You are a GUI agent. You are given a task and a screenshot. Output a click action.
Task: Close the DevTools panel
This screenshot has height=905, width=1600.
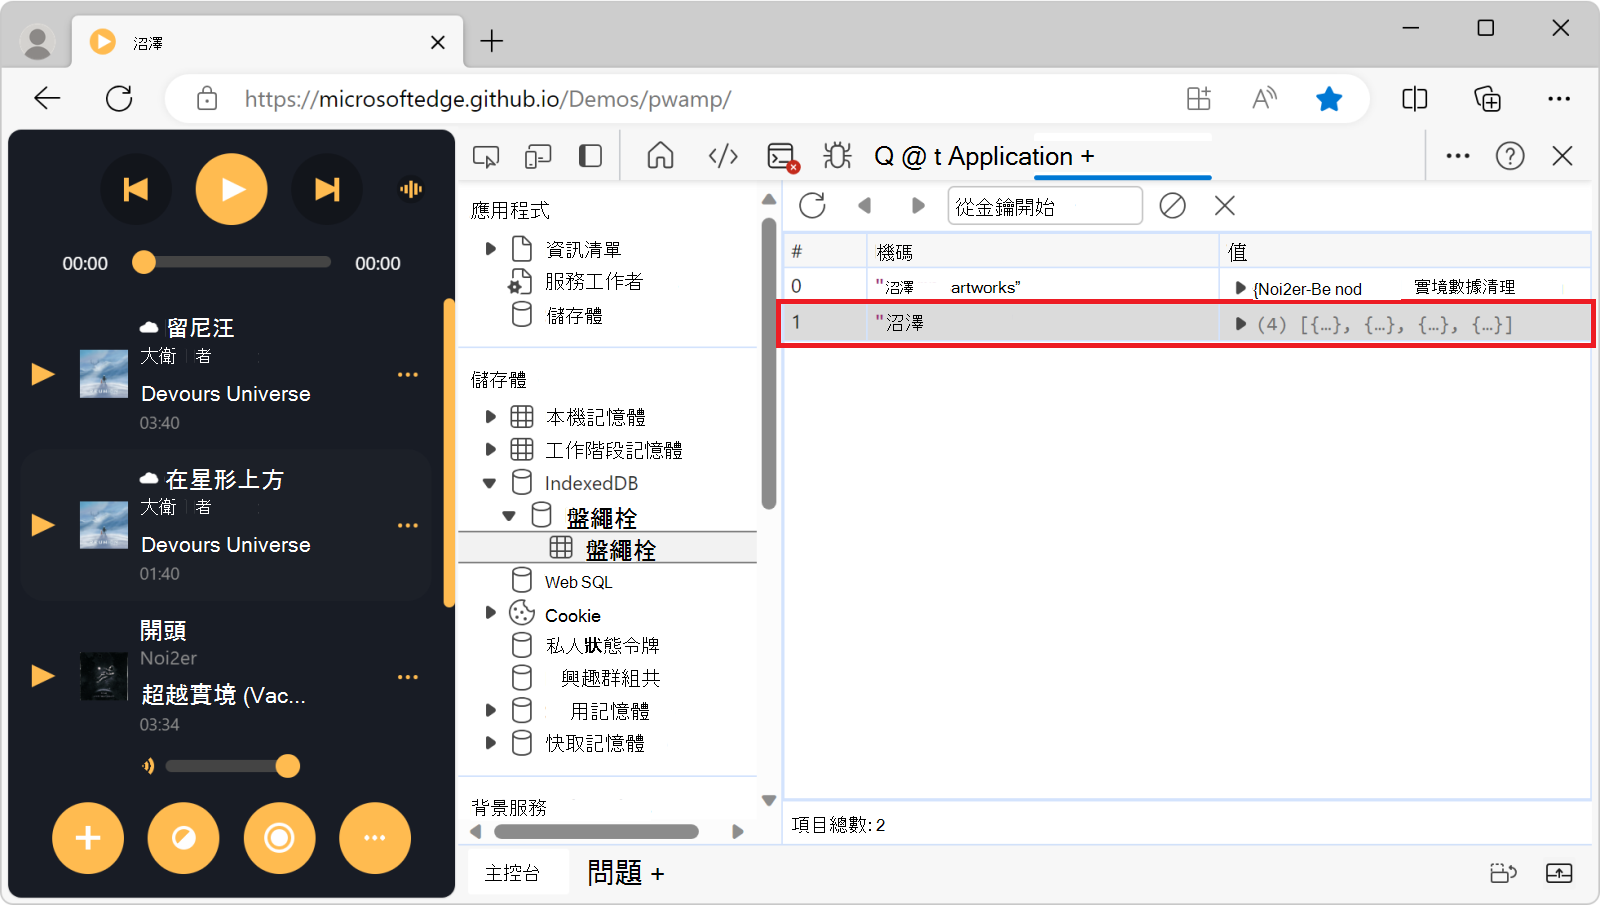[1562, 156]
